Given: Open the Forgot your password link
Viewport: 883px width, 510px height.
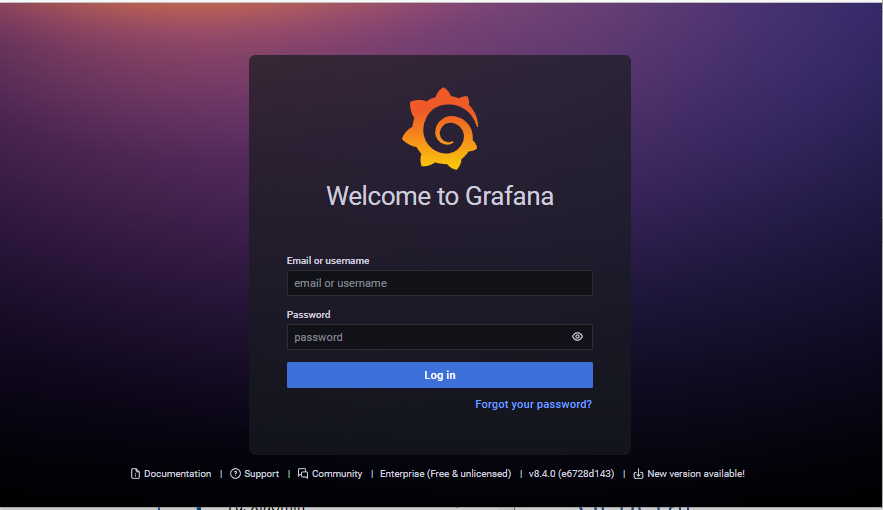Looking at the screenshot, I should click(x=533, y=405).
